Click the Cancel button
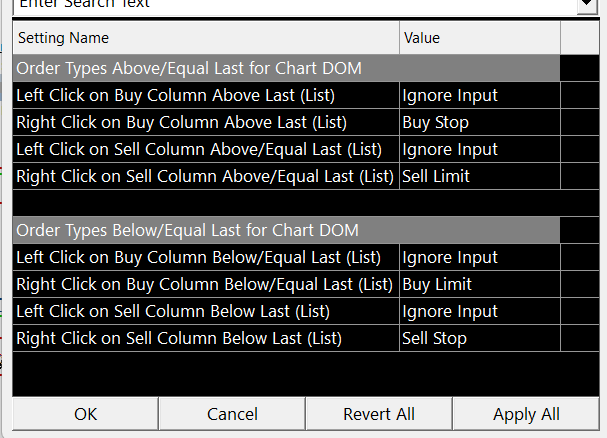This screenshot has height=438, width=607. (x=232, y=414)
